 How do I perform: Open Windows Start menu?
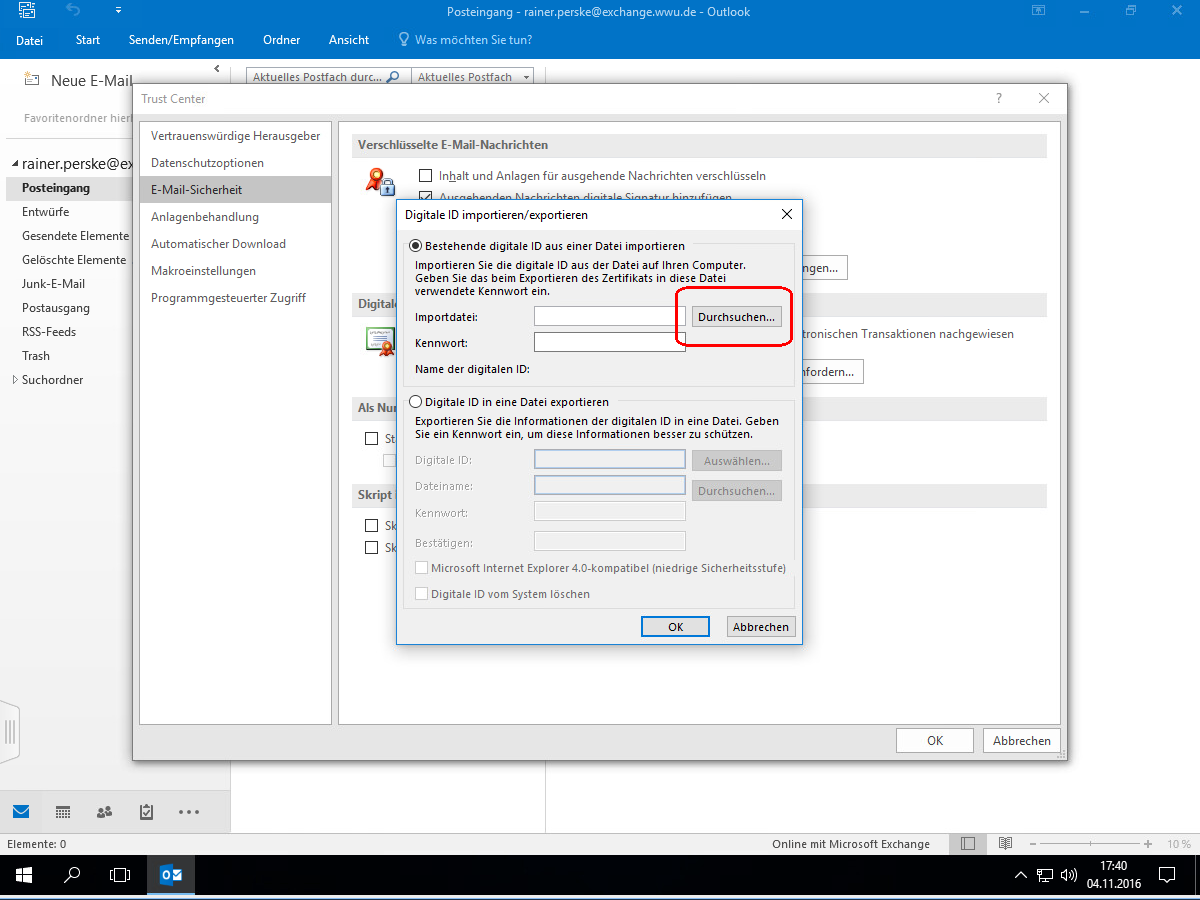22,875
